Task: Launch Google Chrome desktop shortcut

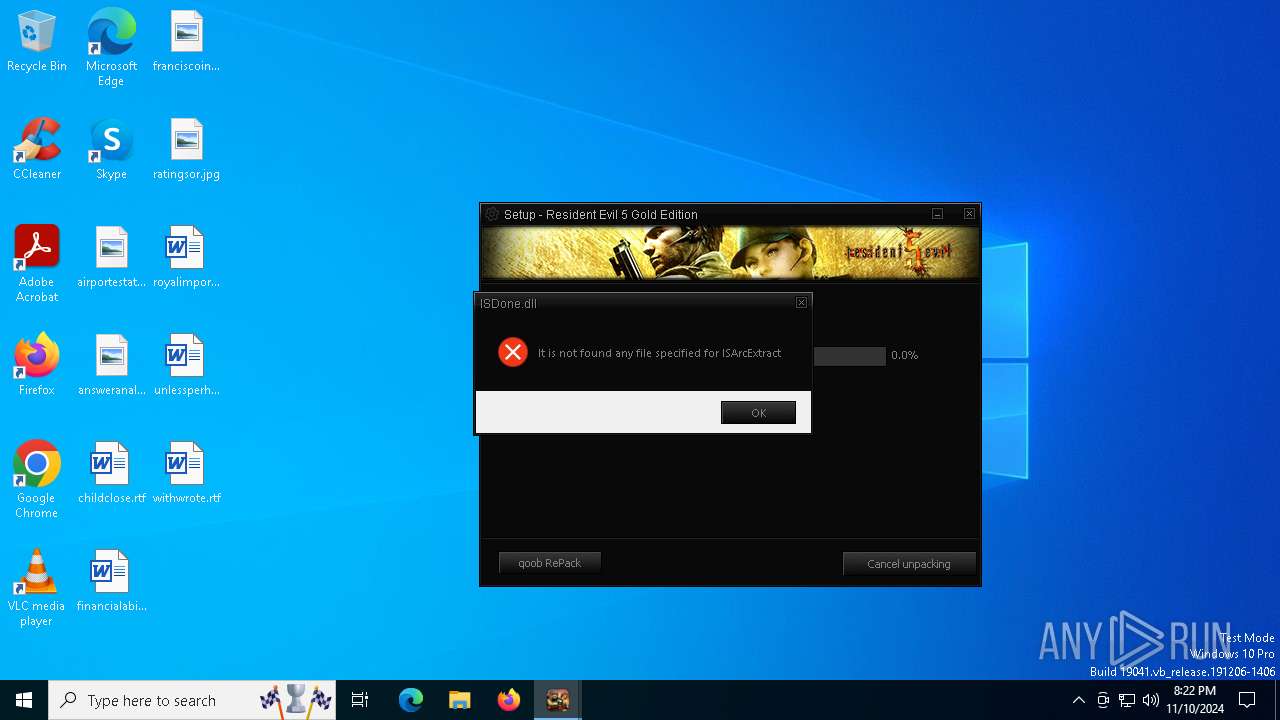Action: tap(37, 480)
